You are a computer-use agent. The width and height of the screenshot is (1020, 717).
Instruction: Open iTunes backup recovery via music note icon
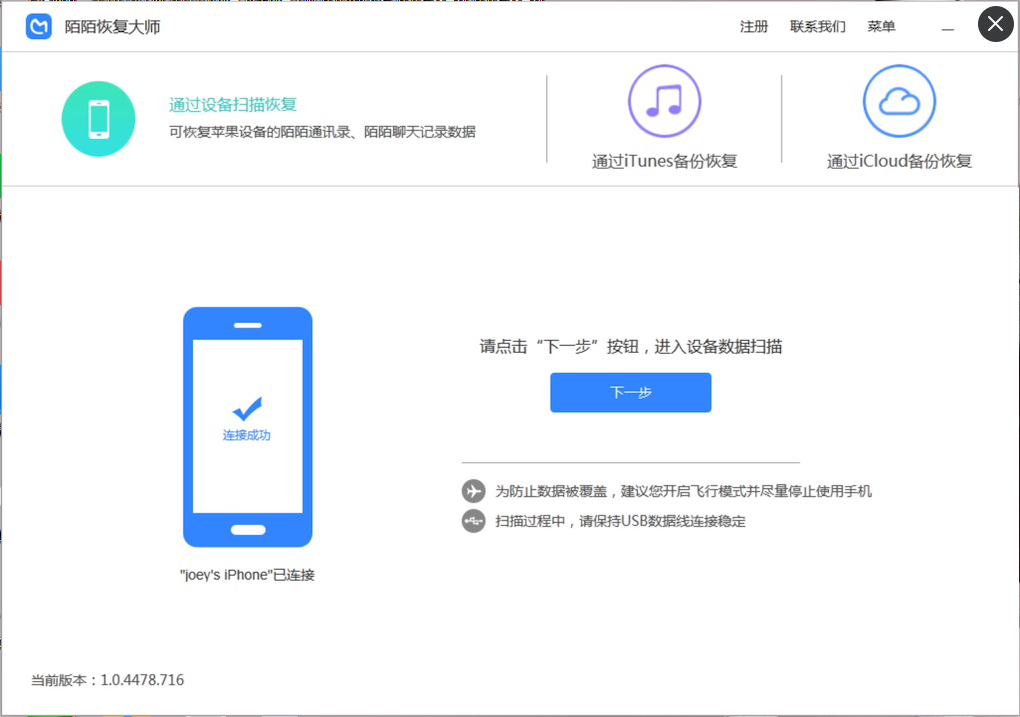pos(664,103)
